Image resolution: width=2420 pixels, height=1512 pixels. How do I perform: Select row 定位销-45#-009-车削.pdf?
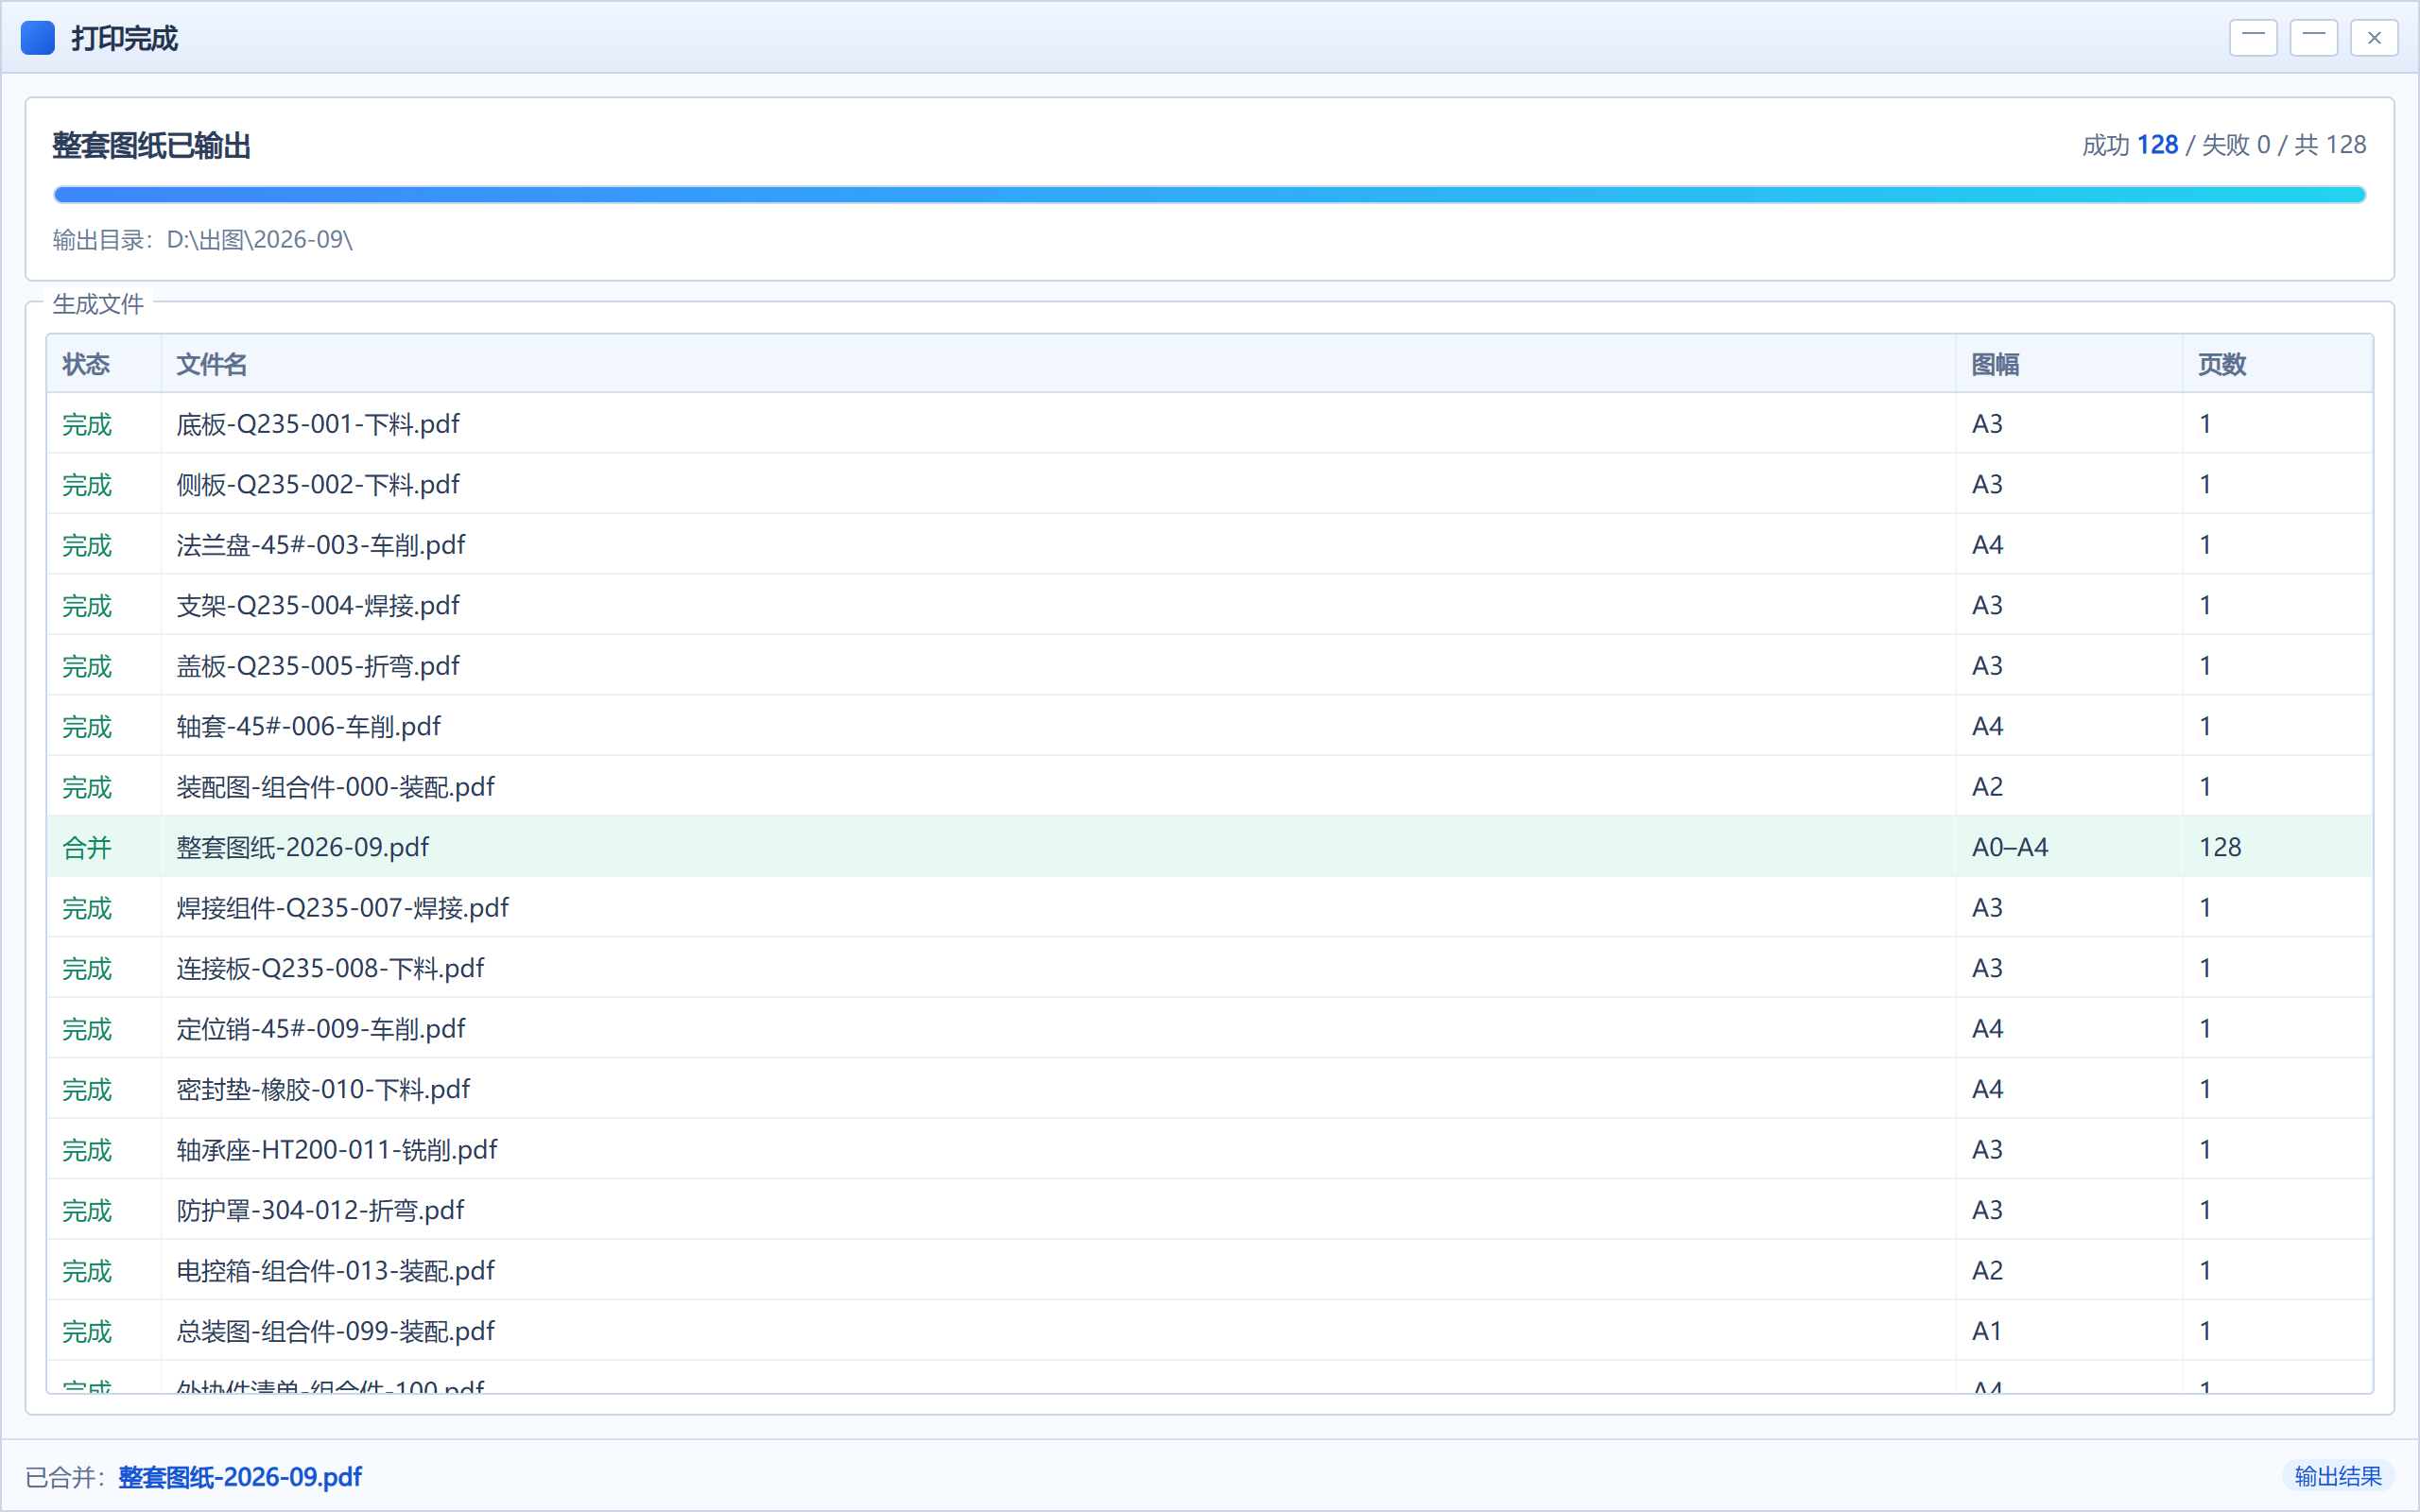pos(1209,1029)
